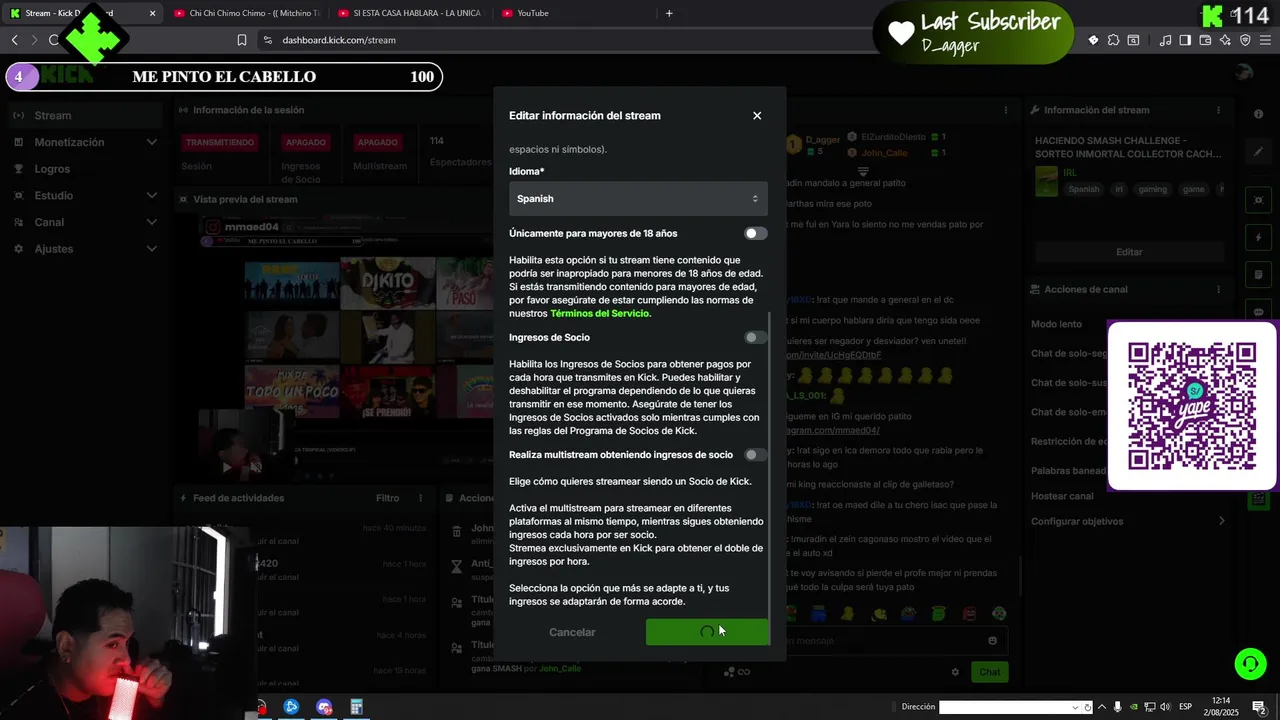This screenshot has height=720, width=1280.
Task: Click the clip capture icon in right rail
Action: pos(1259,200)
